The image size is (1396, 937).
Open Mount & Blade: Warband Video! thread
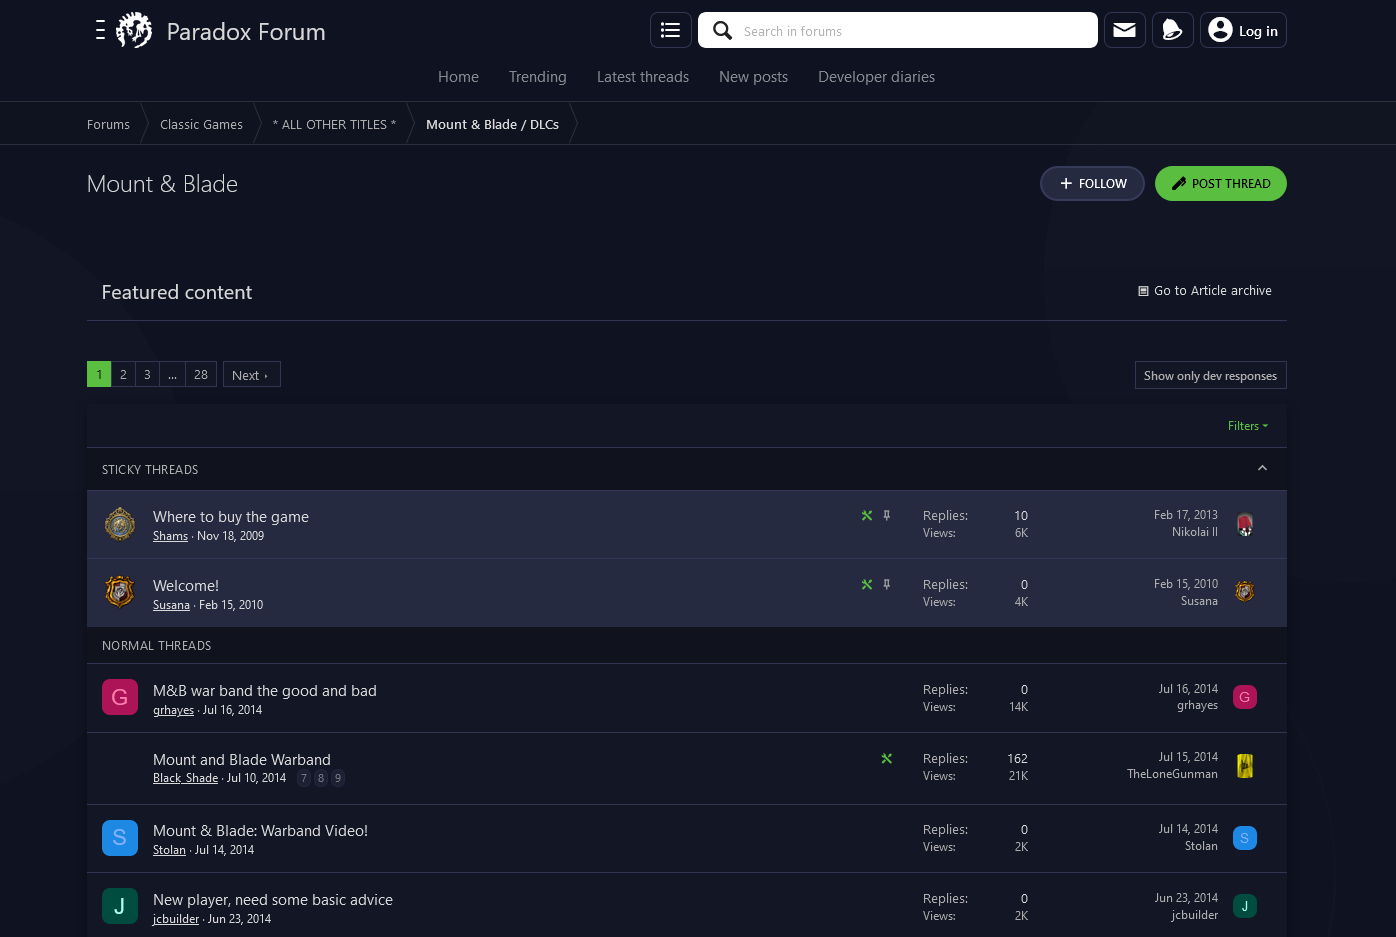260,831
